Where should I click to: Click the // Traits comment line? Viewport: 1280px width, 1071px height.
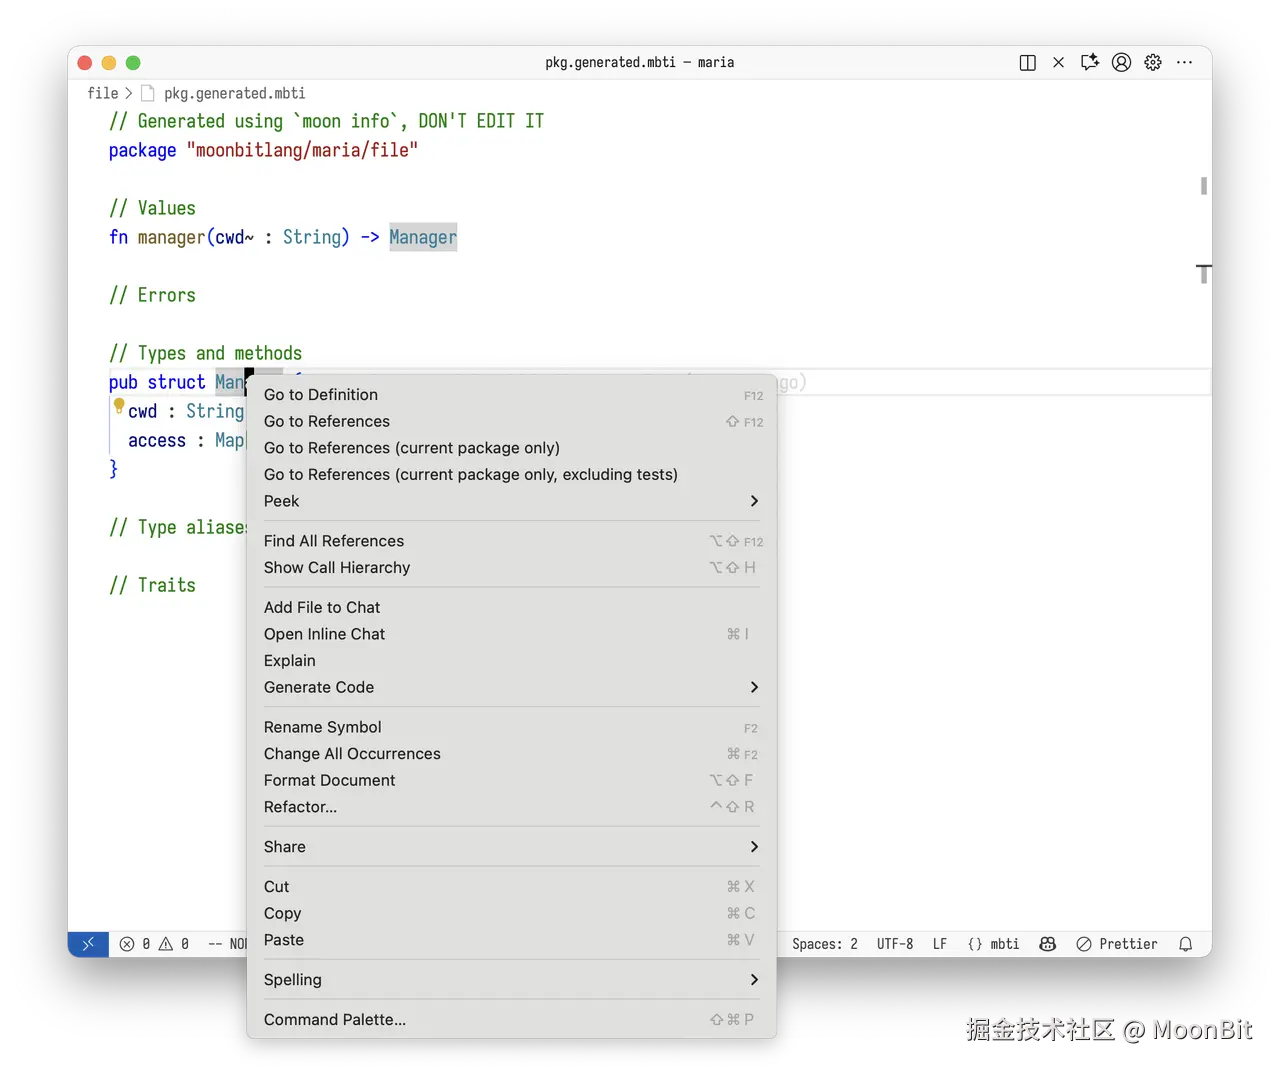(x=152, y=585)
